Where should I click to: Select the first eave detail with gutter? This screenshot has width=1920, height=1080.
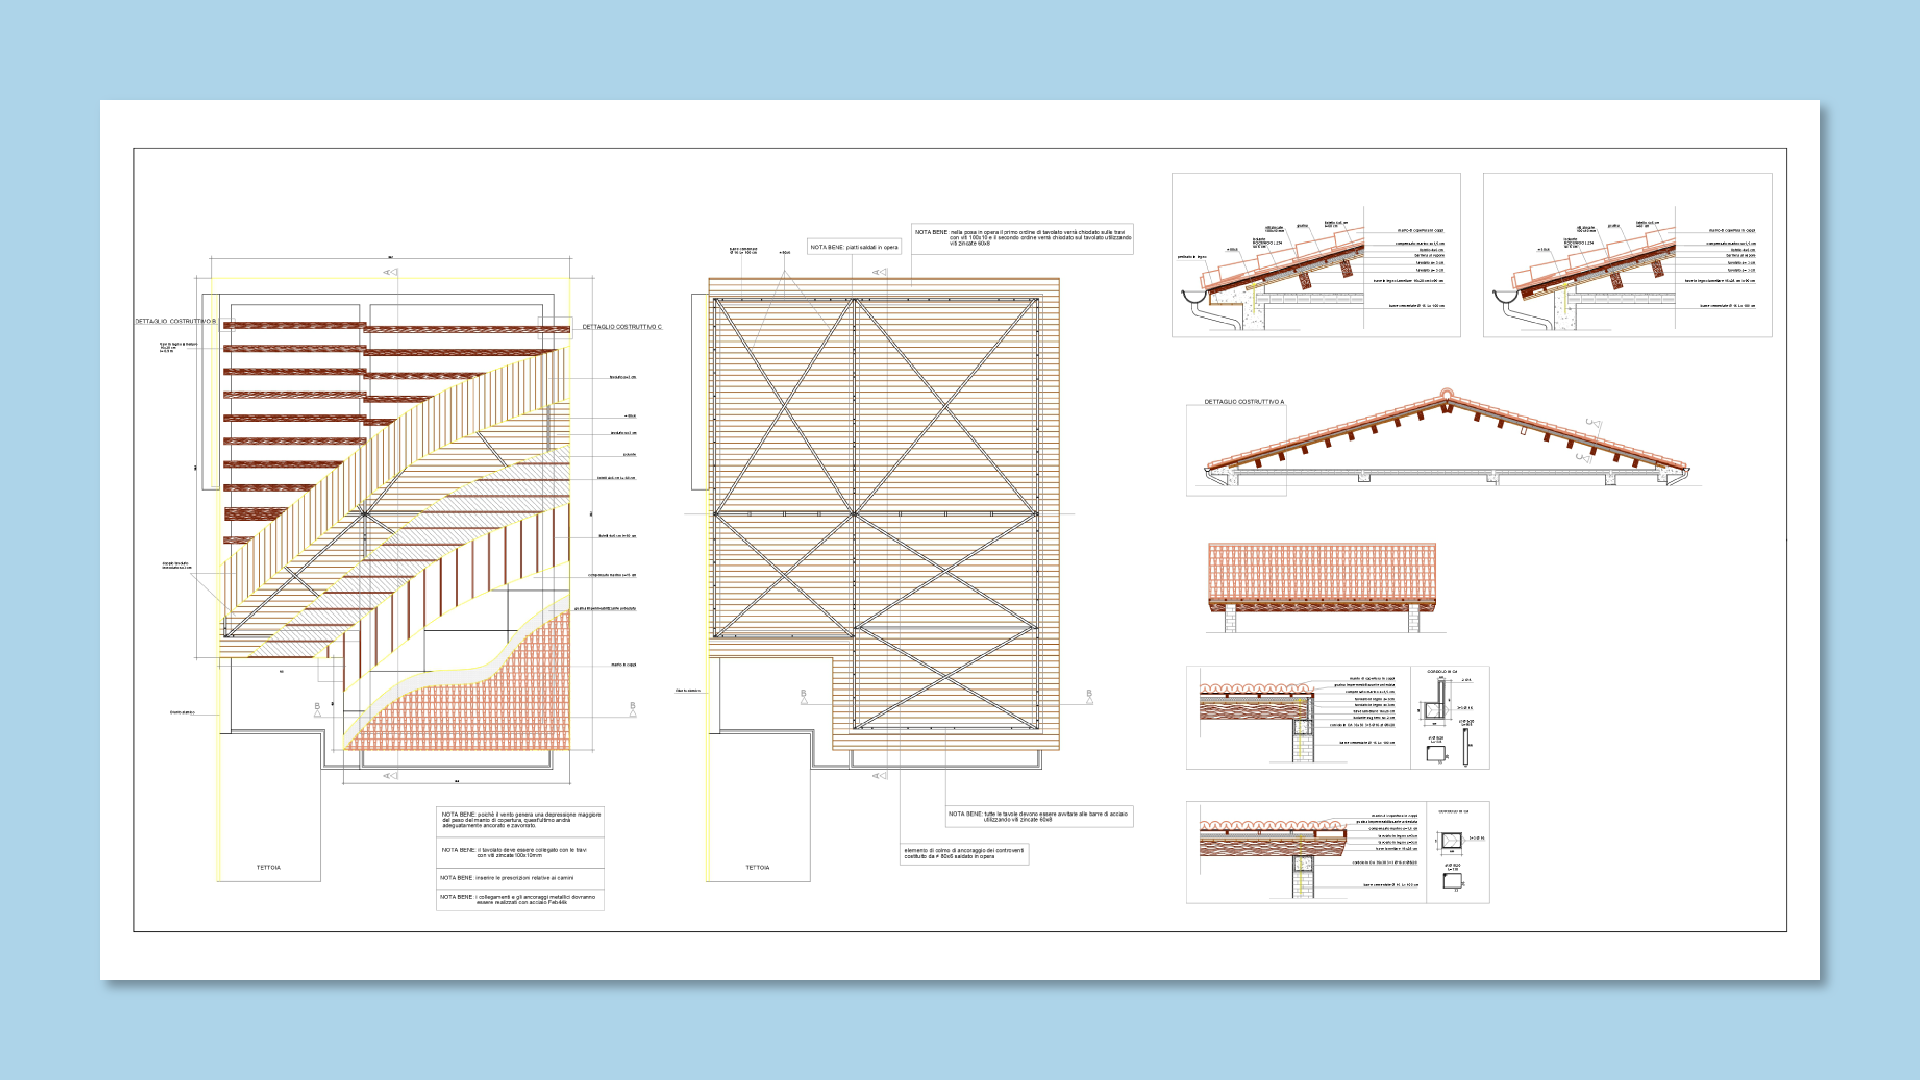coord(1316,255)
